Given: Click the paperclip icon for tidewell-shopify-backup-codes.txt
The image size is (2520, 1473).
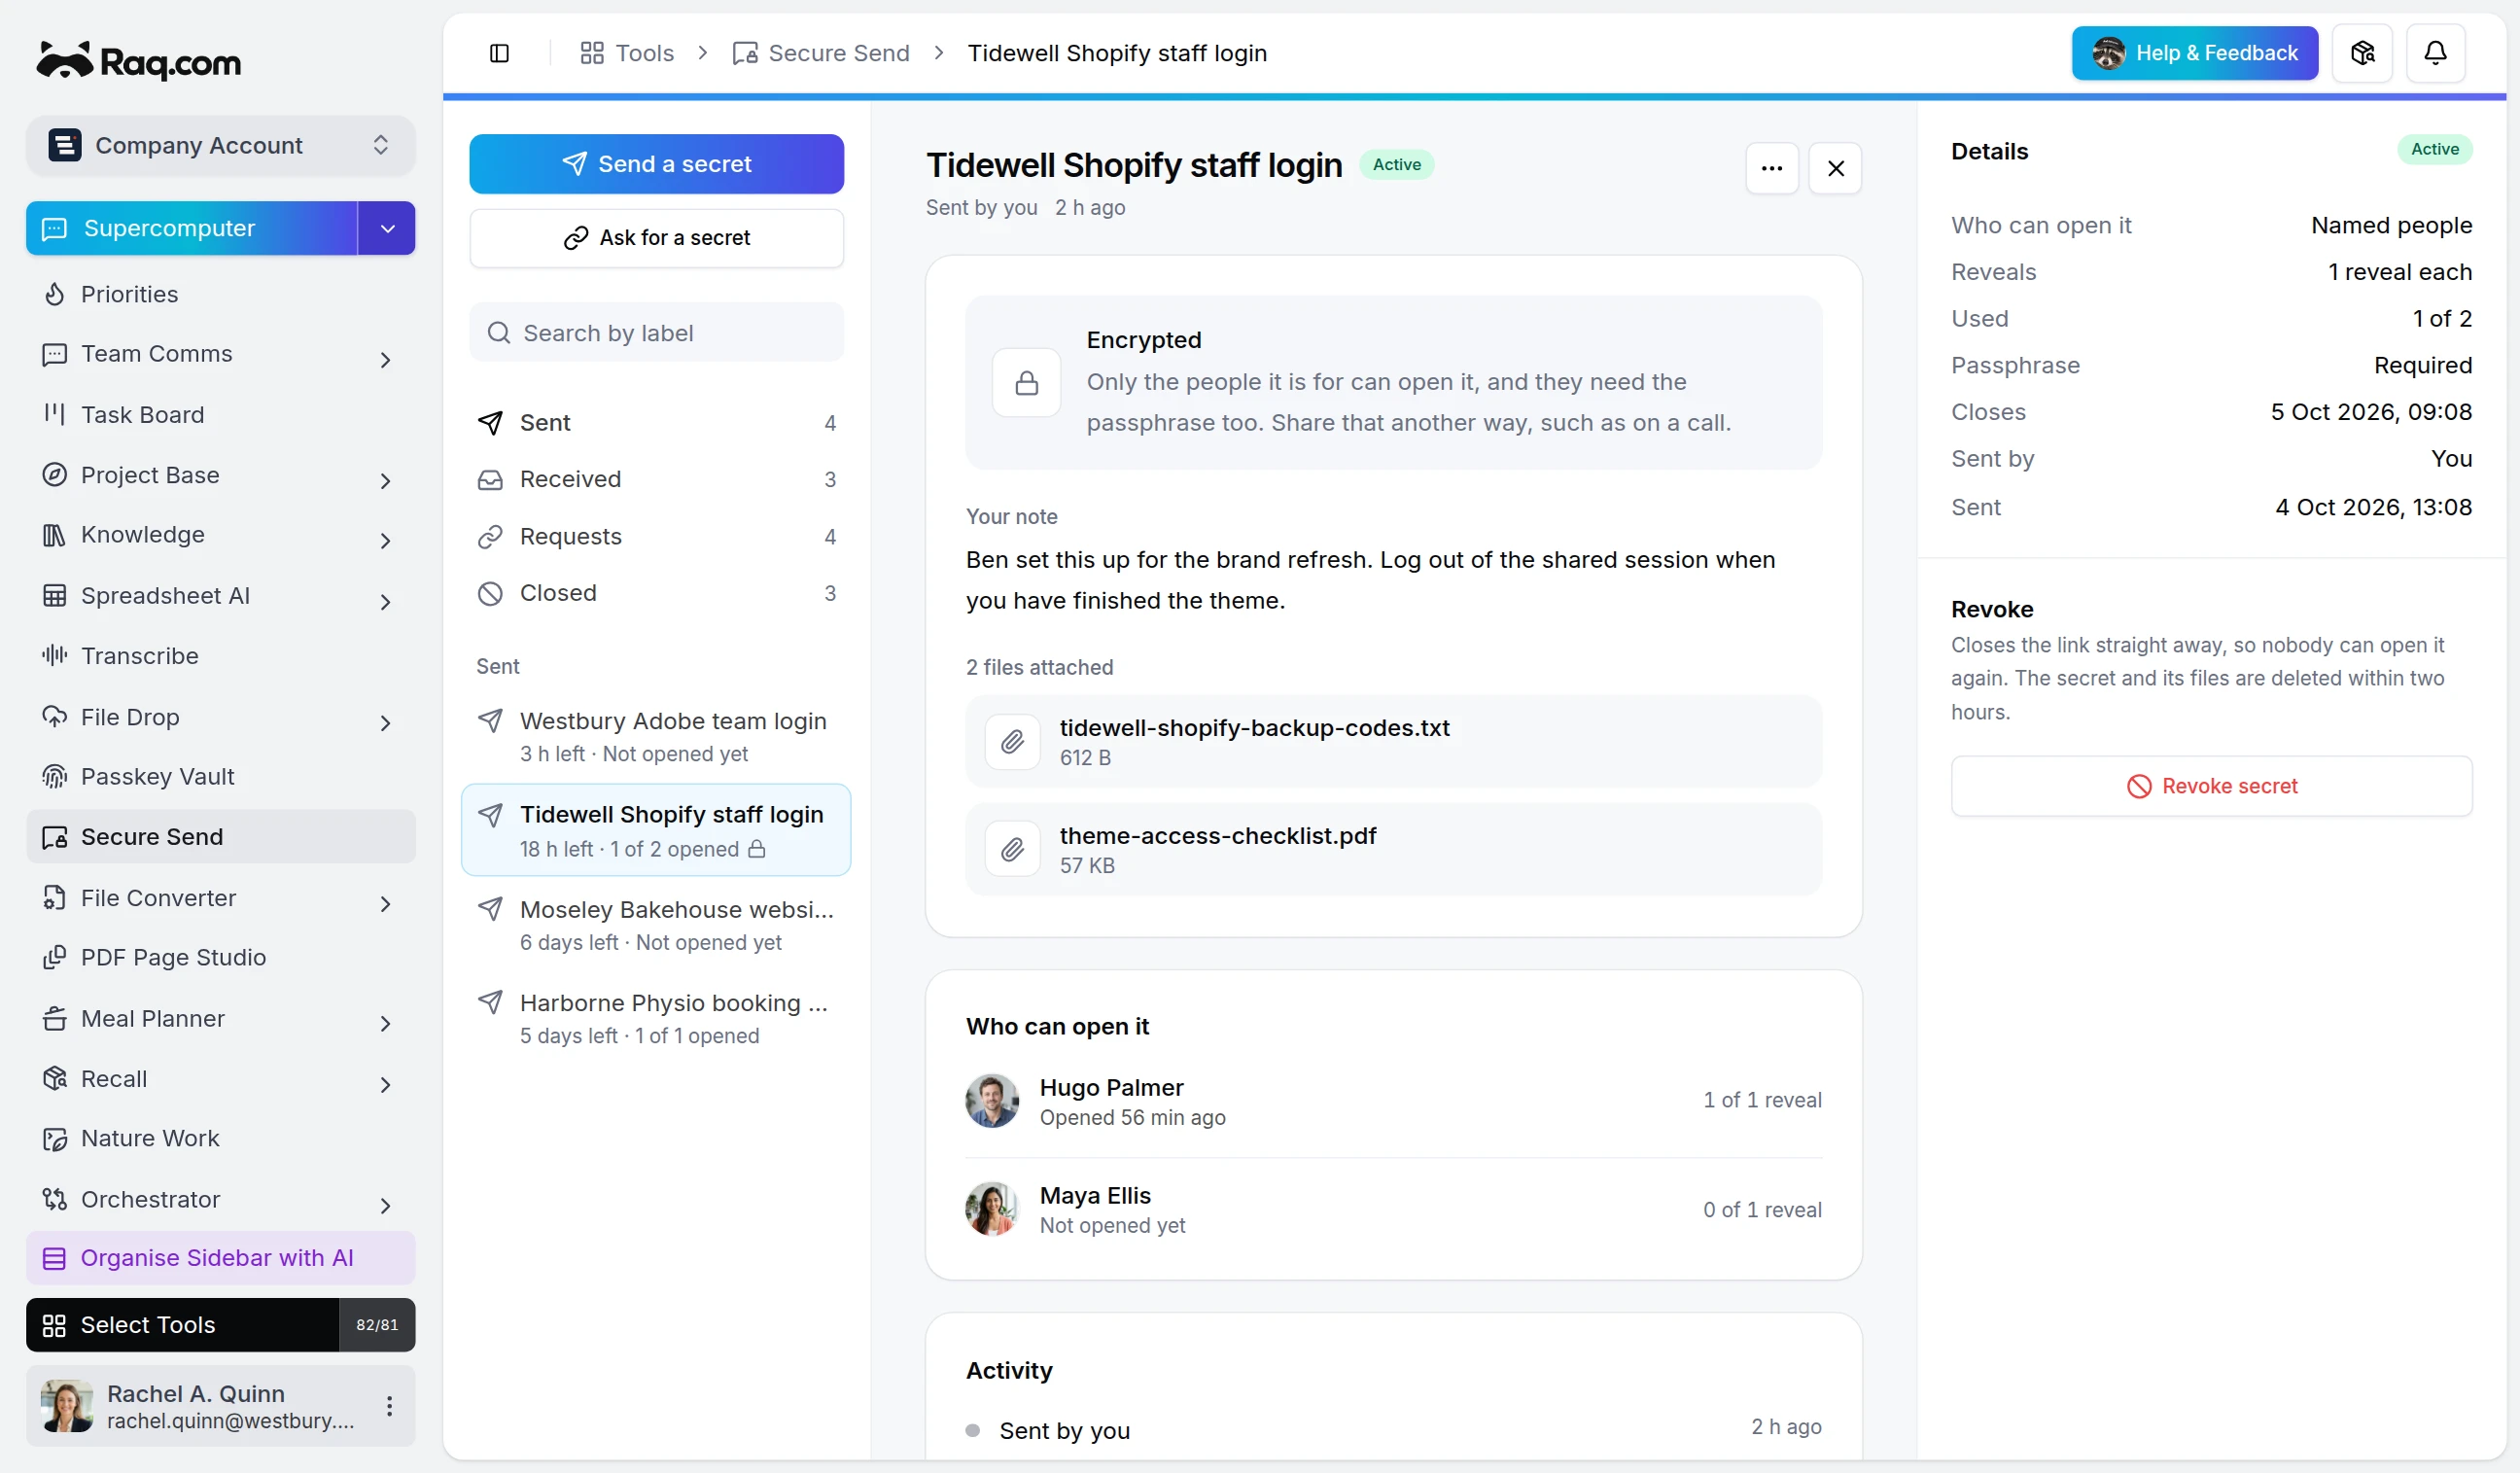Looking at the screenshot, I should tap(1012, 741).
